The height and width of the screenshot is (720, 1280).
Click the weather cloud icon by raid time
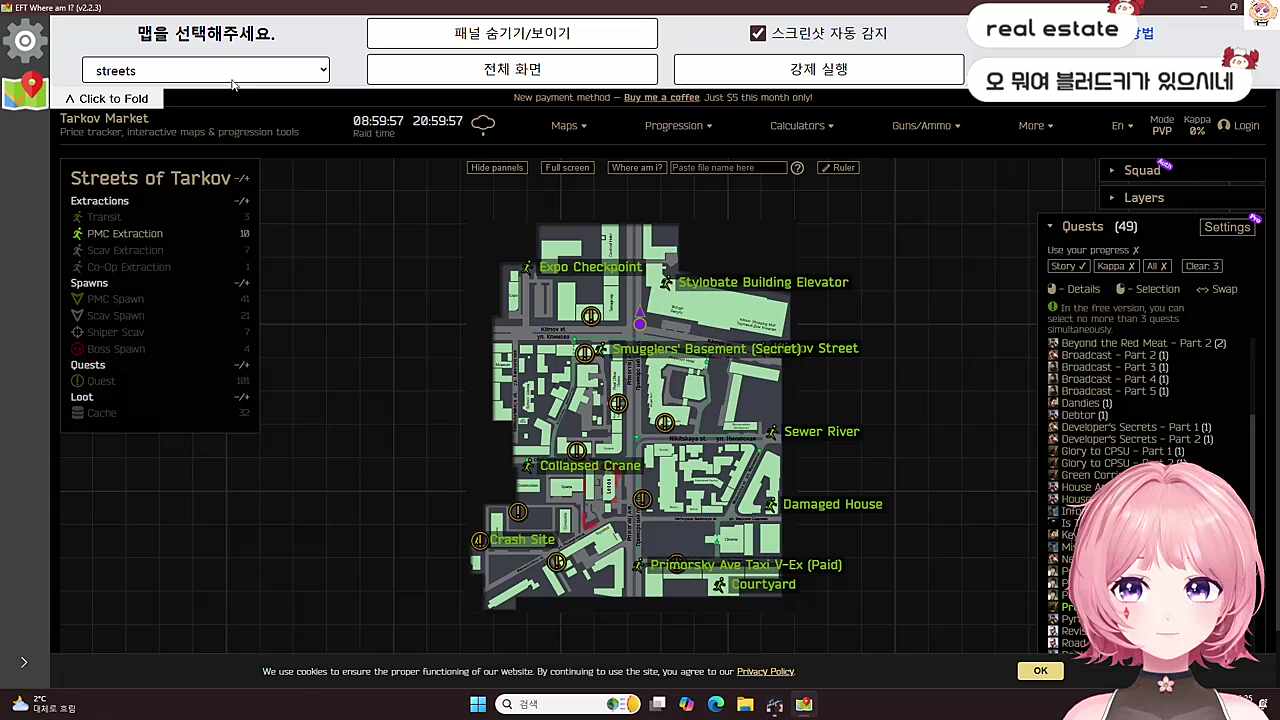(x=483, y=124)
